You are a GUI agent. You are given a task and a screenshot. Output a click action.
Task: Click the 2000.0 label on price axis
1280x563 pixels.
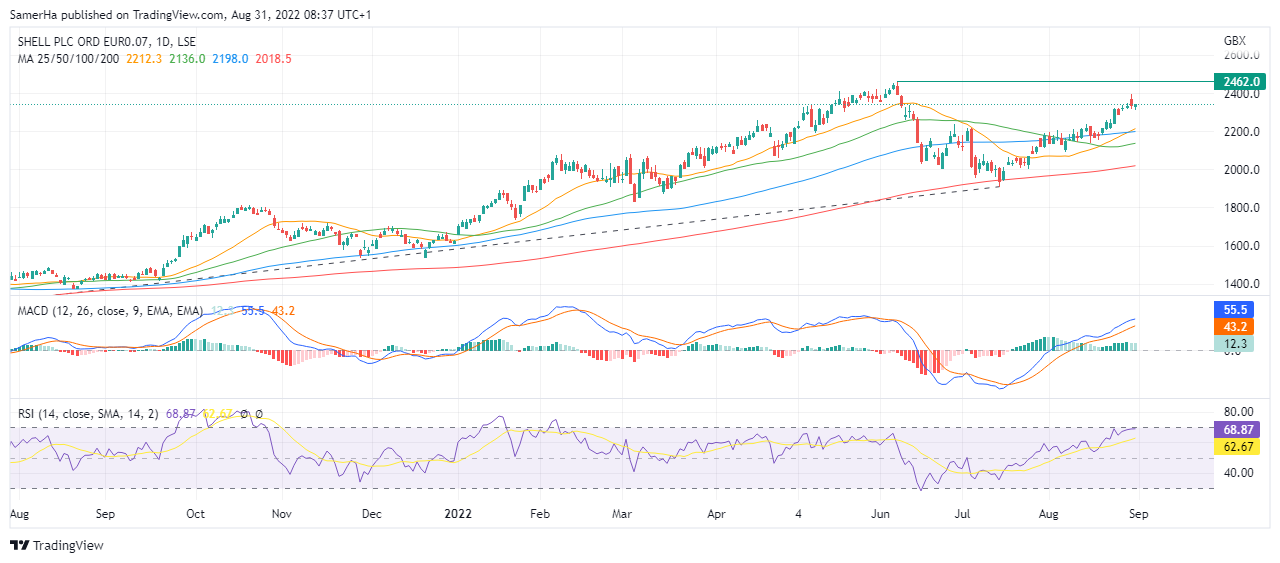[1235, 170]
